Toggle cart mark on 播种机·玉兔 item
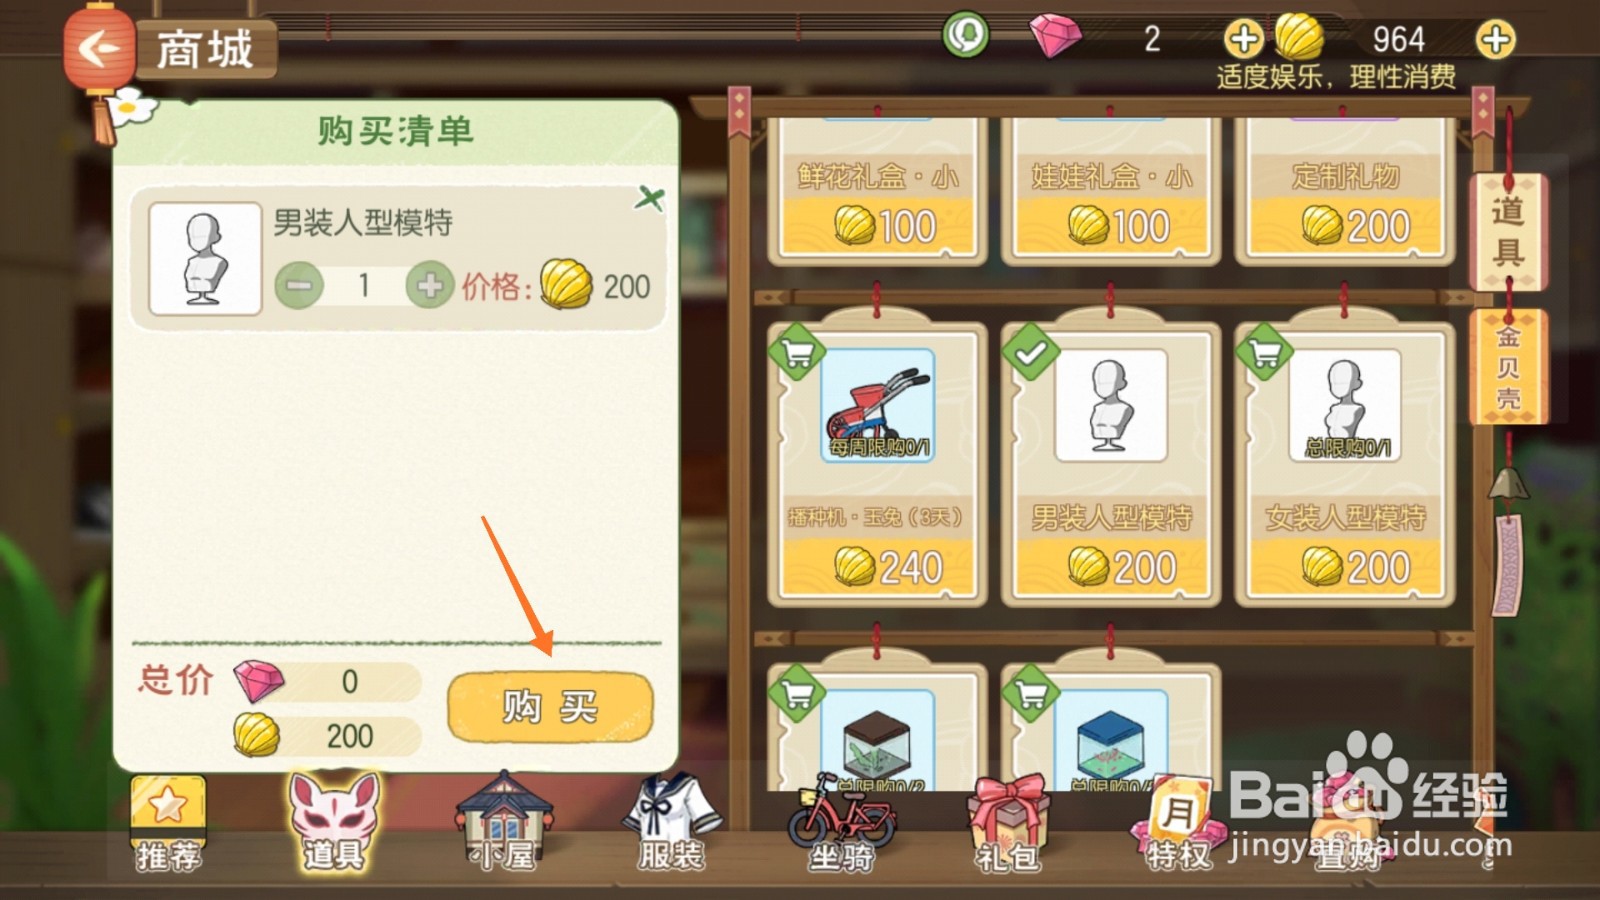The image size is (1600, 900). coord(796,352)
